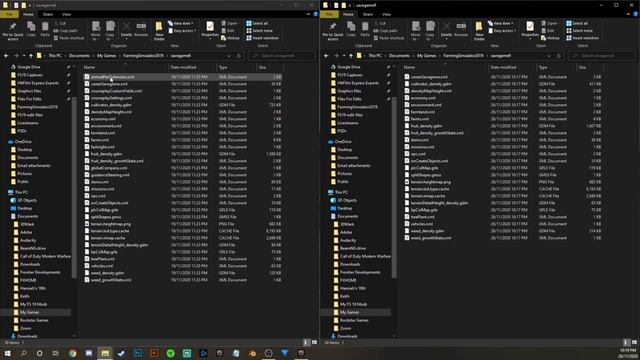Click Move to in left window ribbon

pos(96,31)
